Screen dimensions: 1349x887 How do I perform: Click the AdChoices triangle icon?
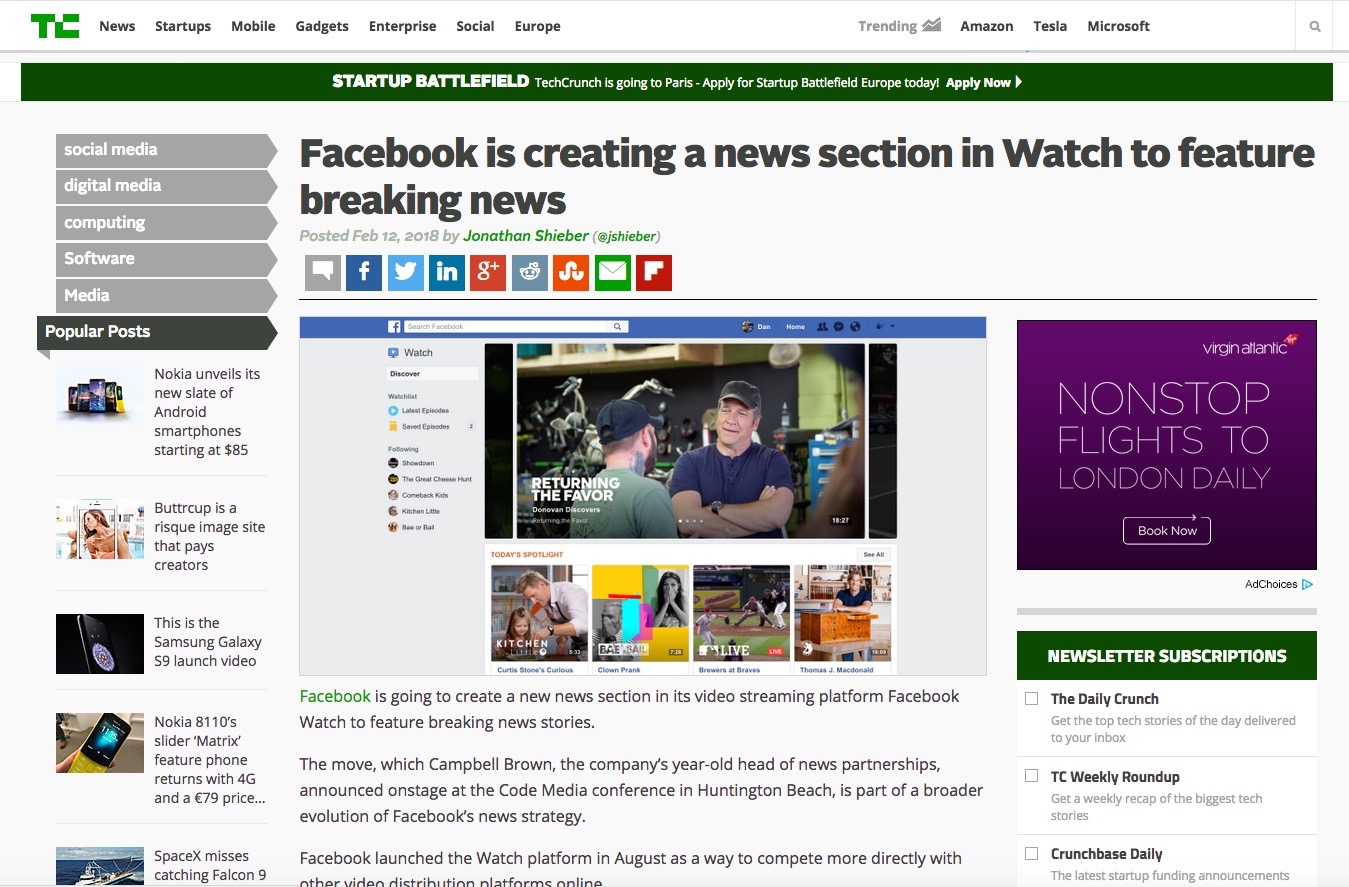pyautogui.click(x=1308, y=584)
